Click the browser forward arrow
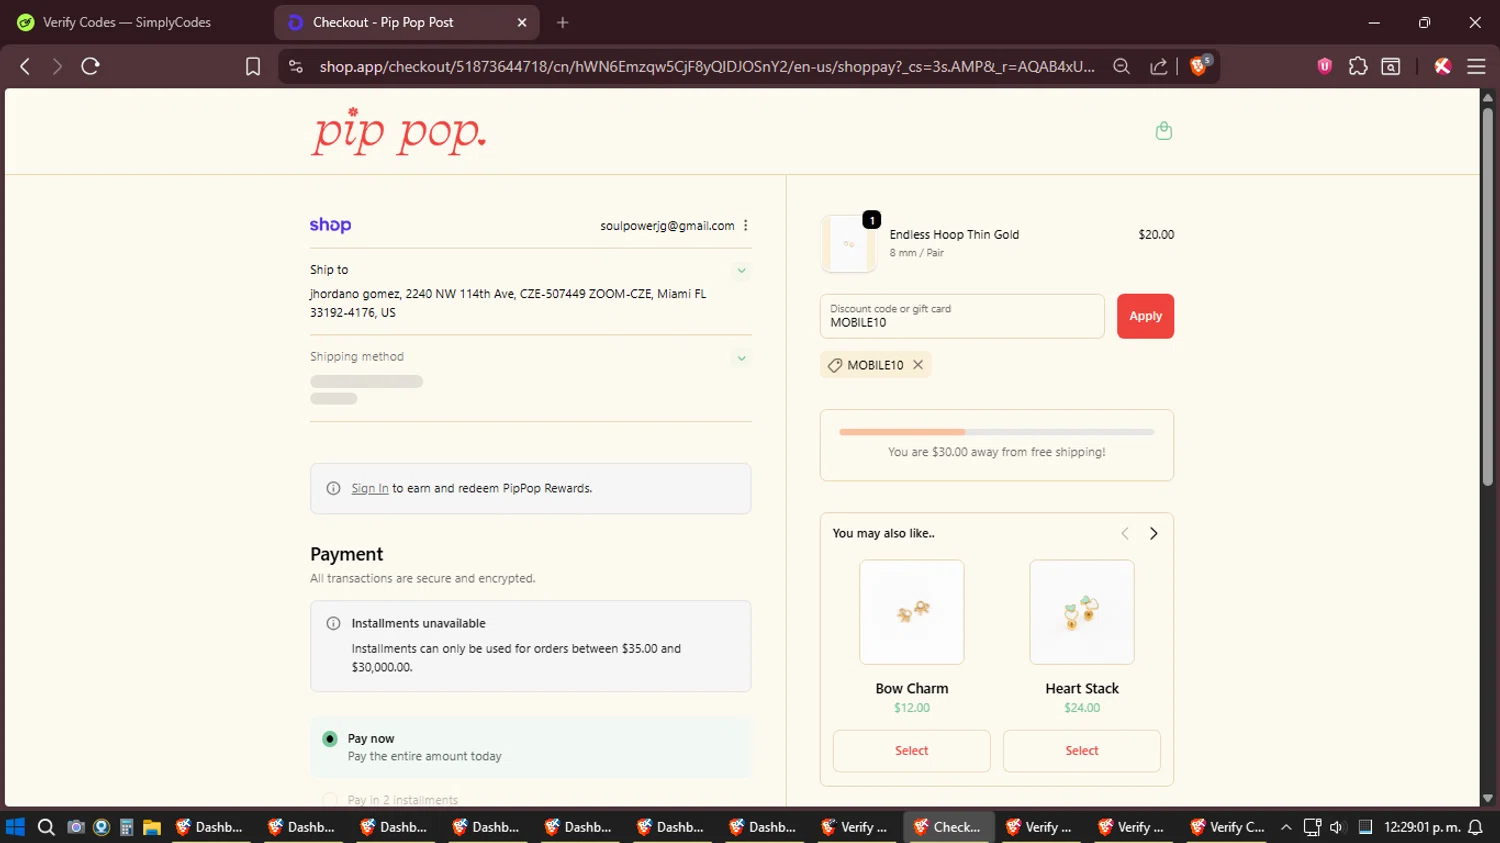This screenshot has height=843, width=1500. tap(57, 66)
